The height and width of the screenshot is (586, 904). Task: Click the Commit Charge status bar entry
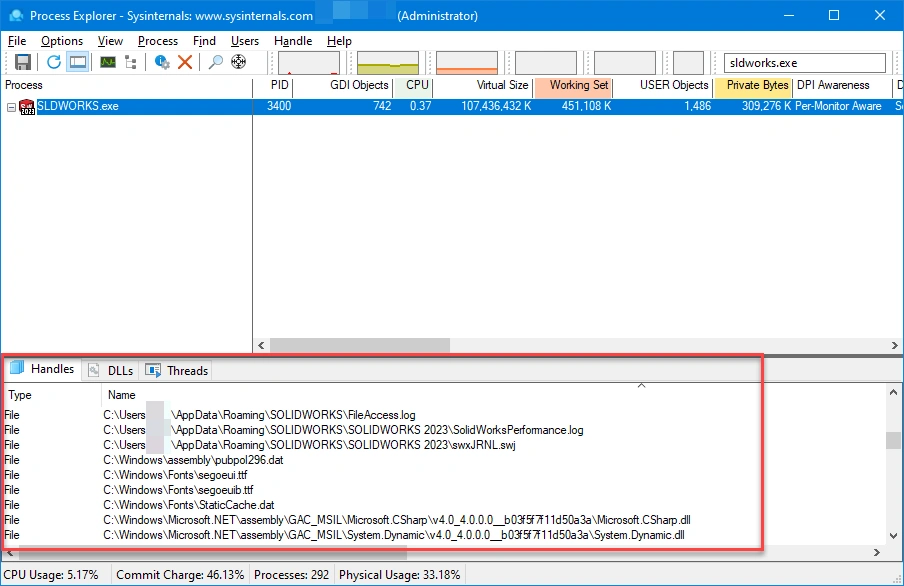[180, 575]
